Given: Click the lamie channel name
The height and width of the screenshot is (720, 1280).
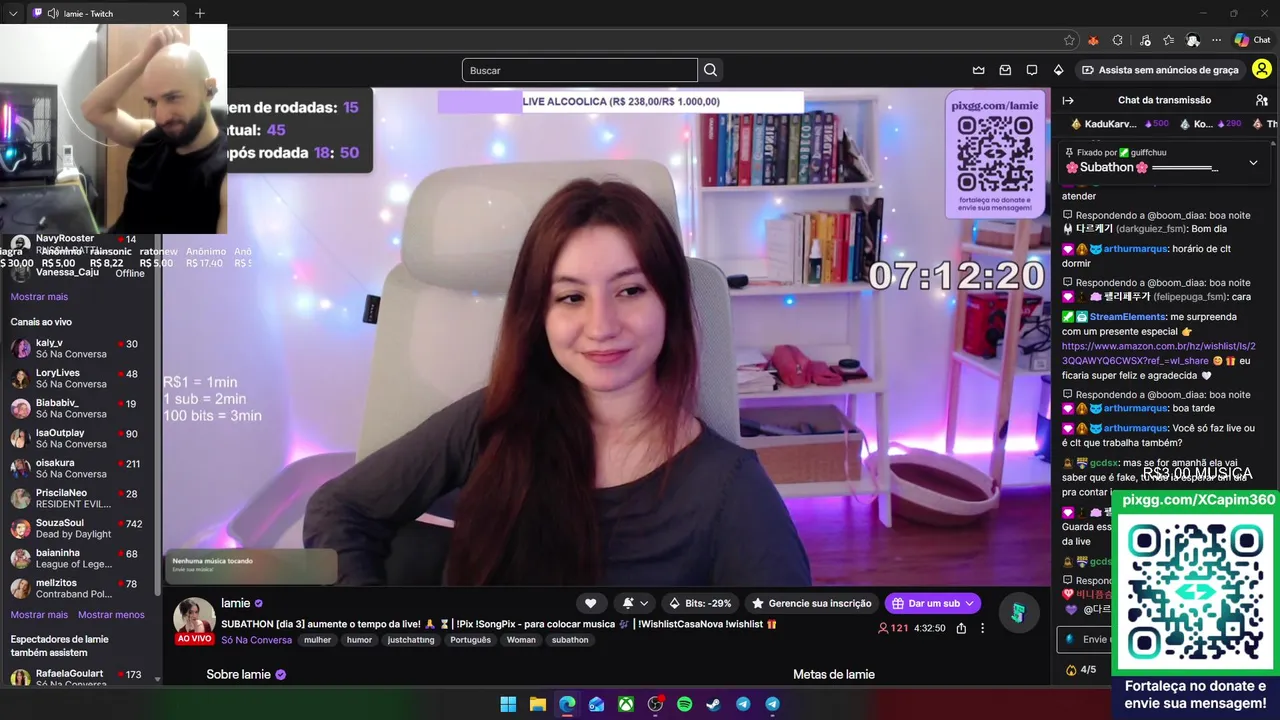Looking at the screenshot, I should [236, 603].
